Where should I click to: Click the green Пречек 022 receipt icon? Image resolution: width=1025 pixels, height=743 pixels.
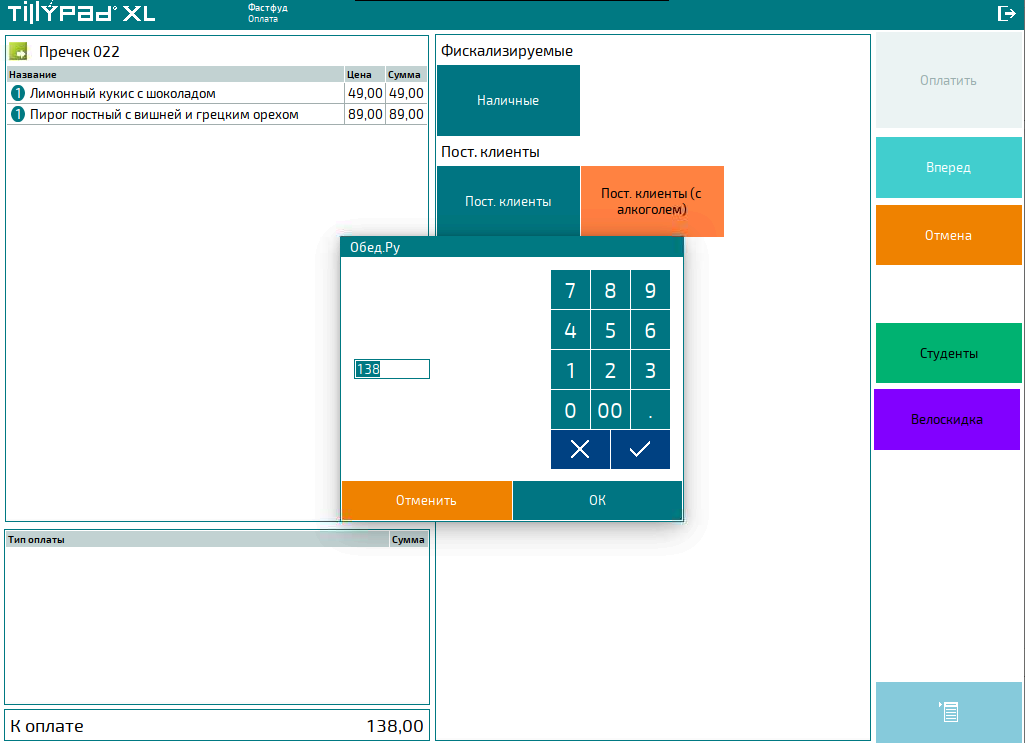(x=19, y=51)
